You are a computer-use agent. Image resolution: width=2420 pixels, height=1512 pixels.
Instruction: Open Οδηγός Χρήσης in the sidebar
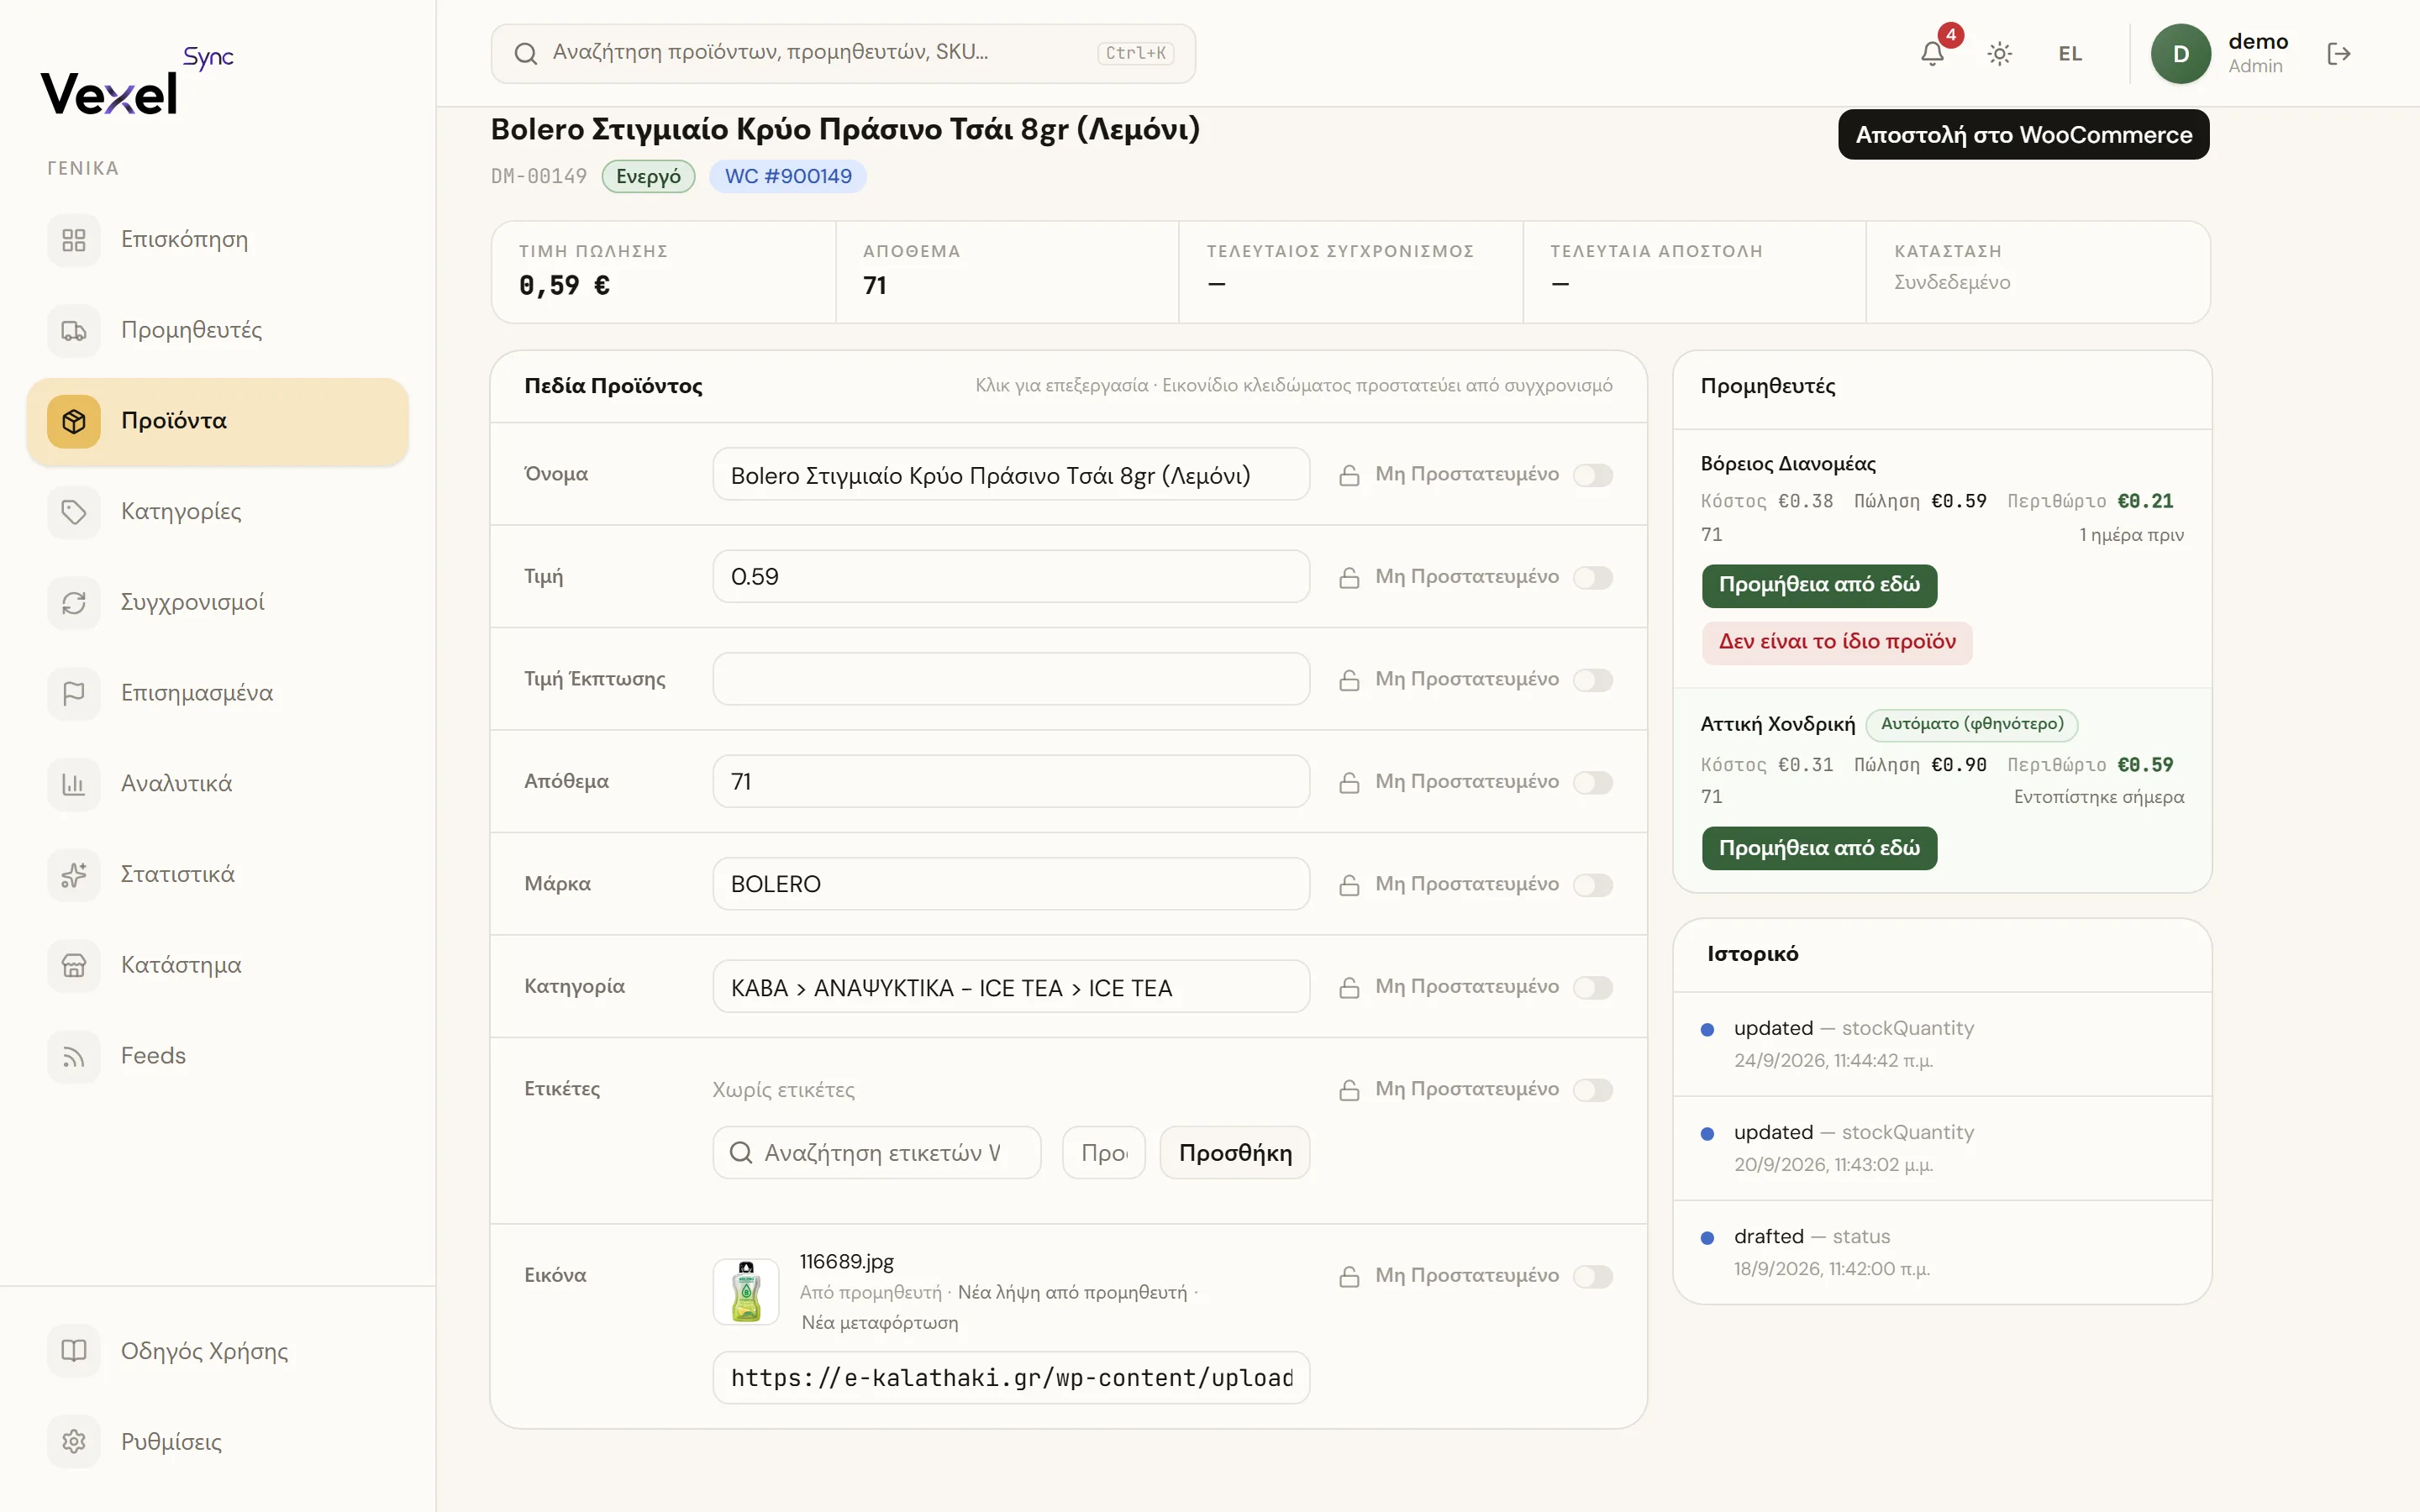click(x=217, y=1351)
